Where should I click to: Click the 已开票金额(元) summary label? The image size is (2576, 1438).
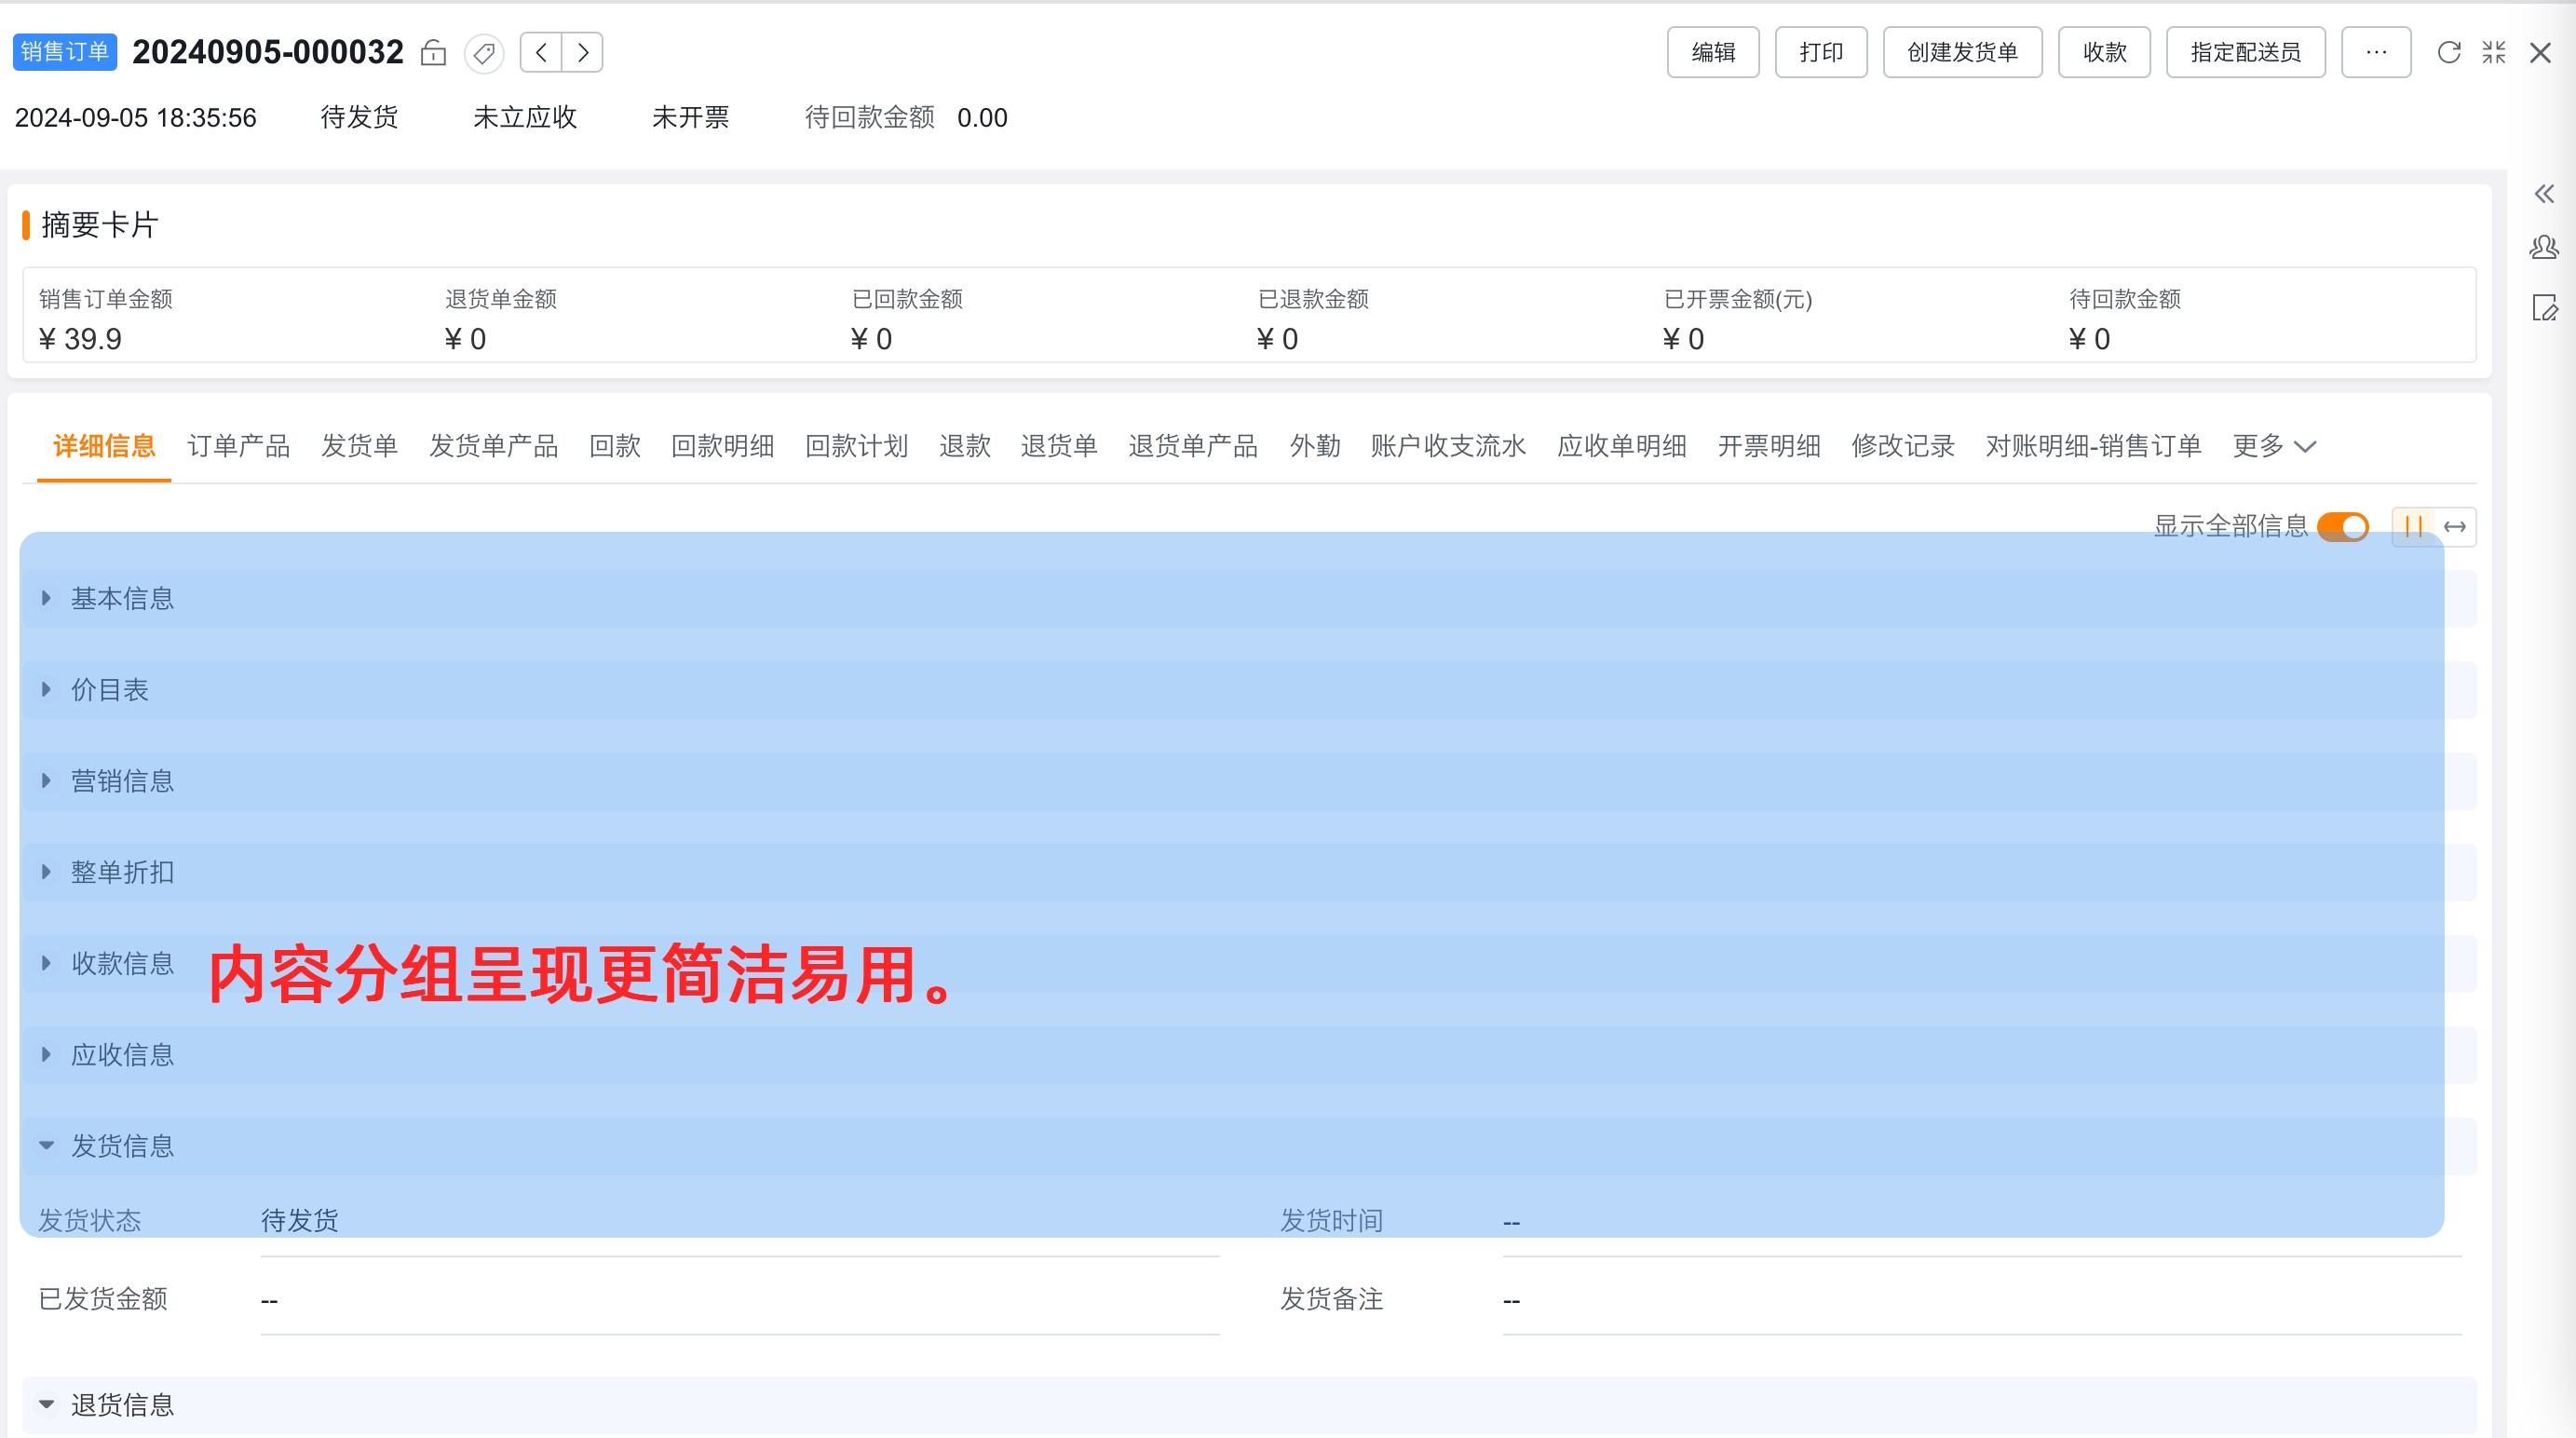click(1737, 299)
